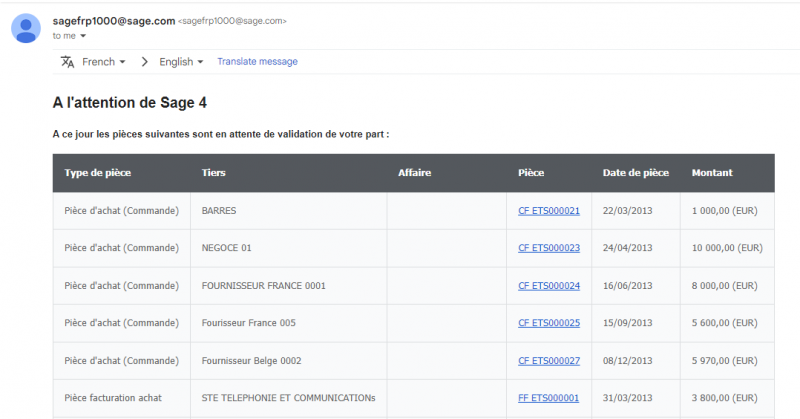Viewport: 800px width, 419px height.
Task: Click amount 1 000,00 (EUR)
Action: (724, 211)
